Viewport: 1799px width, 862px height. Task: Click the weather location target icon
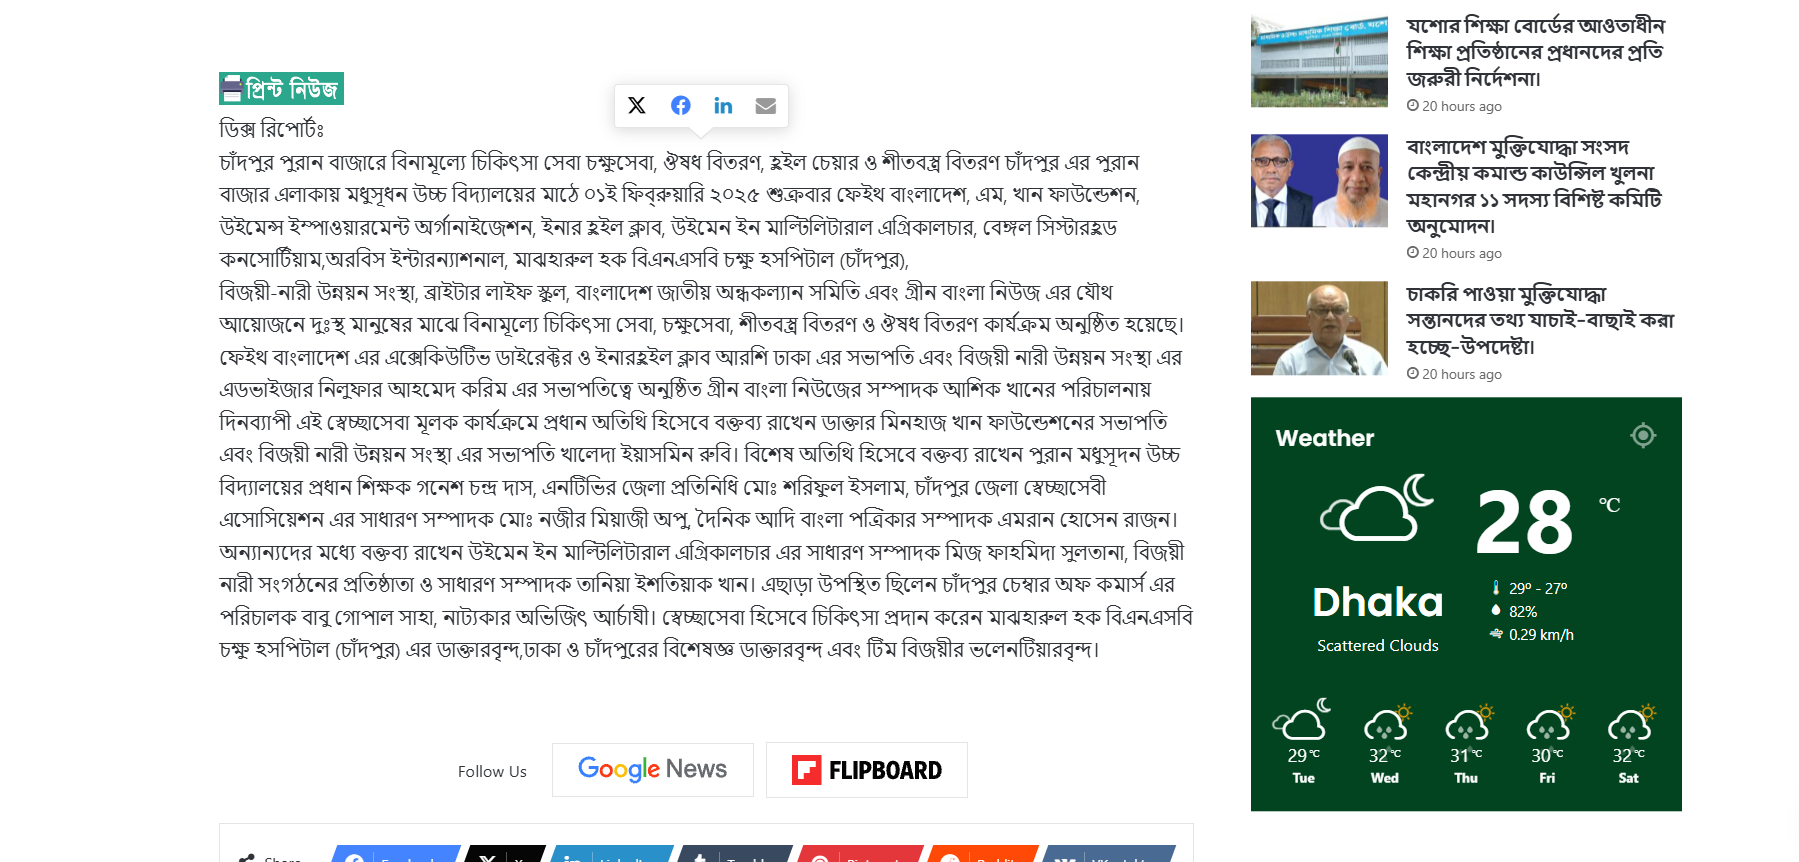[x=1643, y=436]
